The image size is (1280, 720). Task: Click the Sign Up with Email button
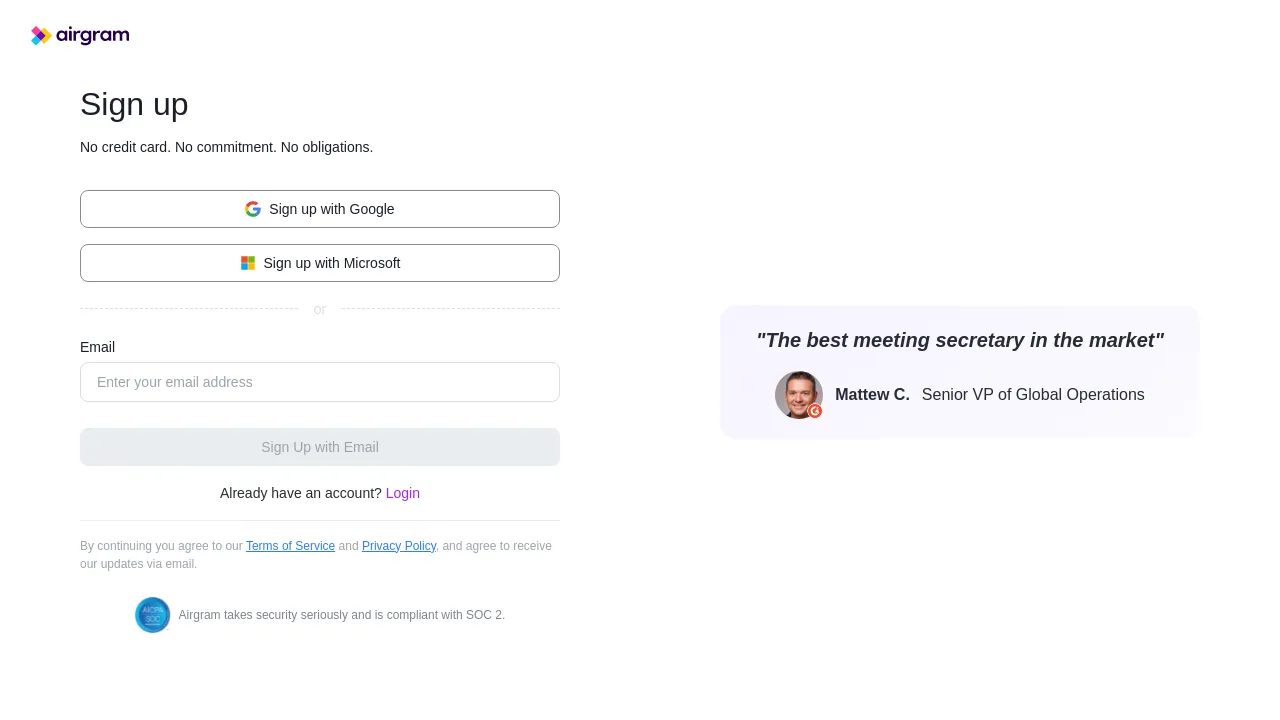(320, 447)
